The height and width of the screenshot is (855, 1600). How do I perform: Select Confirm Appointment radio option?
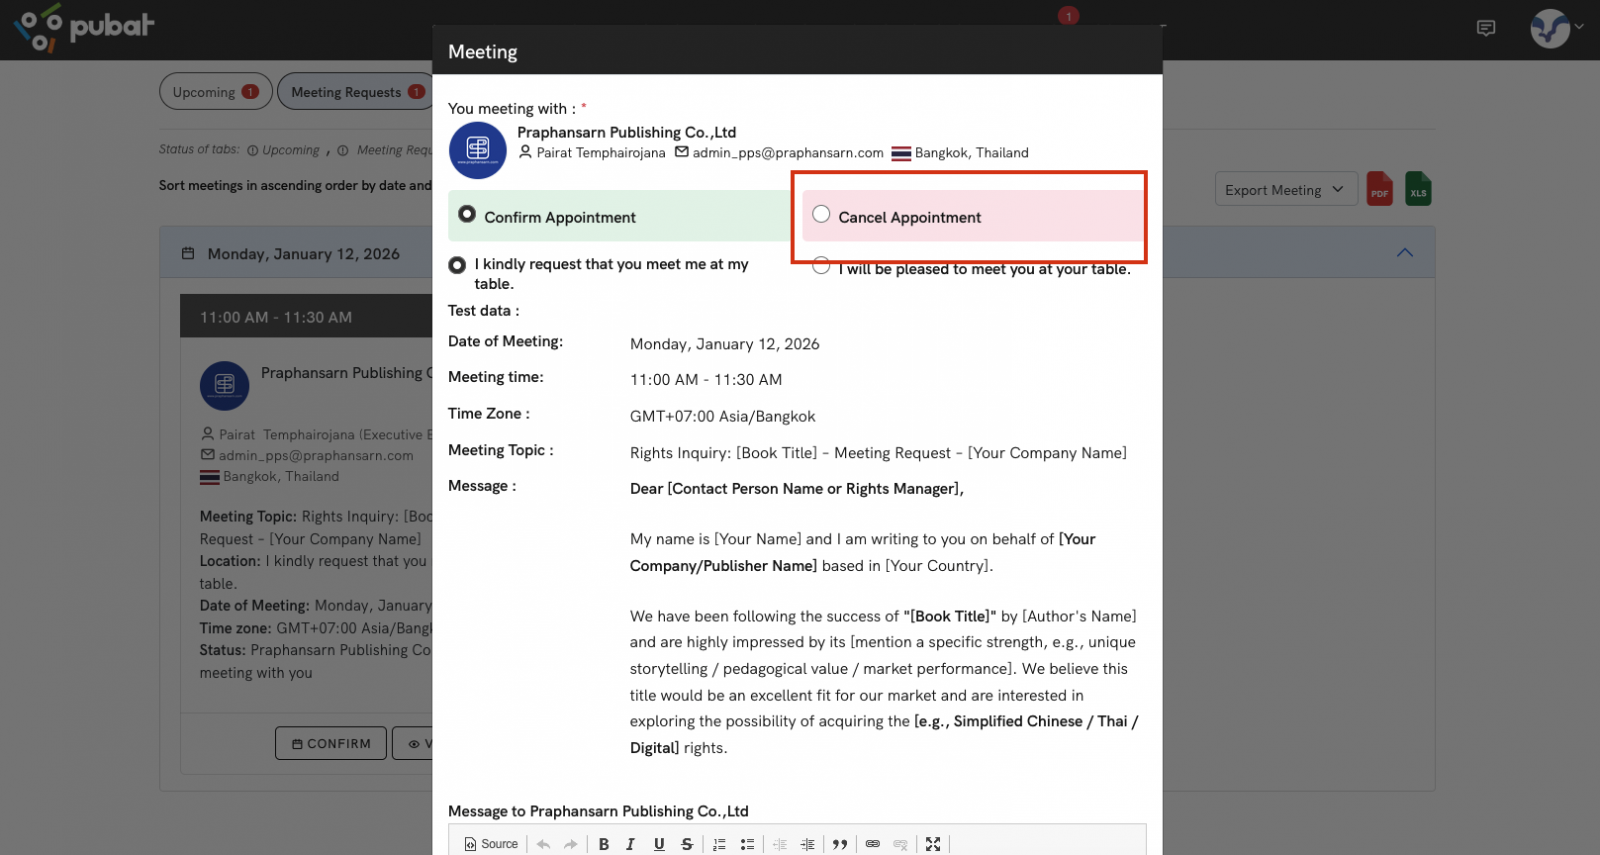(x=467, y=215)
